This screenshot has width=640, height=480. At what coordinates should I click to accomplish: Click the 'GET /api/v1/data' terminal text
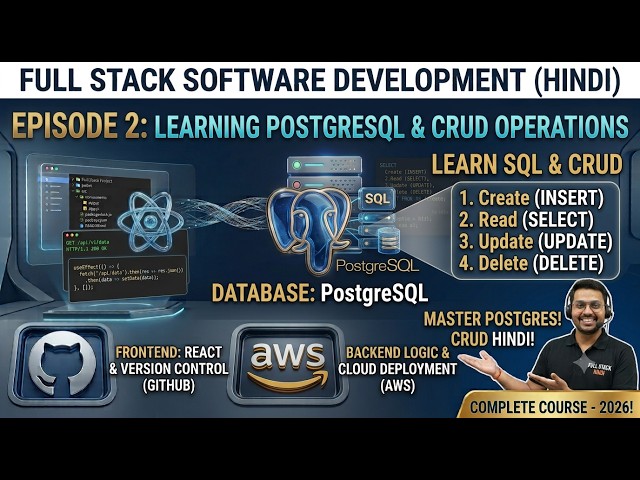point(87,242)
